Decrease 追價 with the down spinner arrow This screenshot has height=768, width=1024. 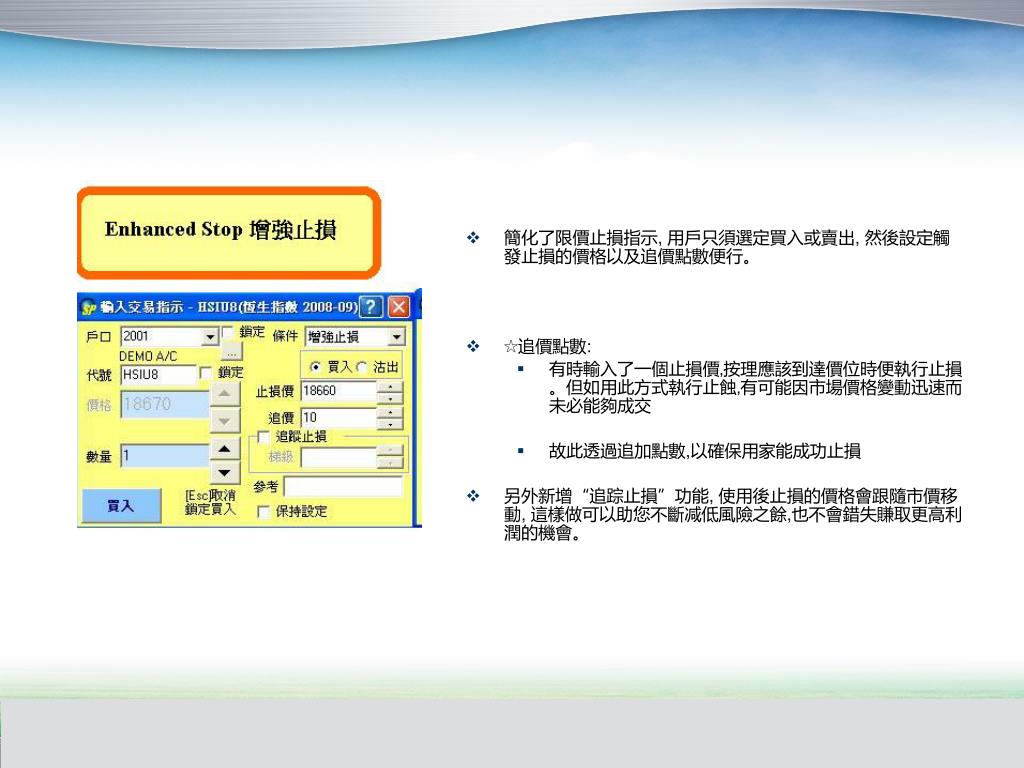[x=390, y=424]
